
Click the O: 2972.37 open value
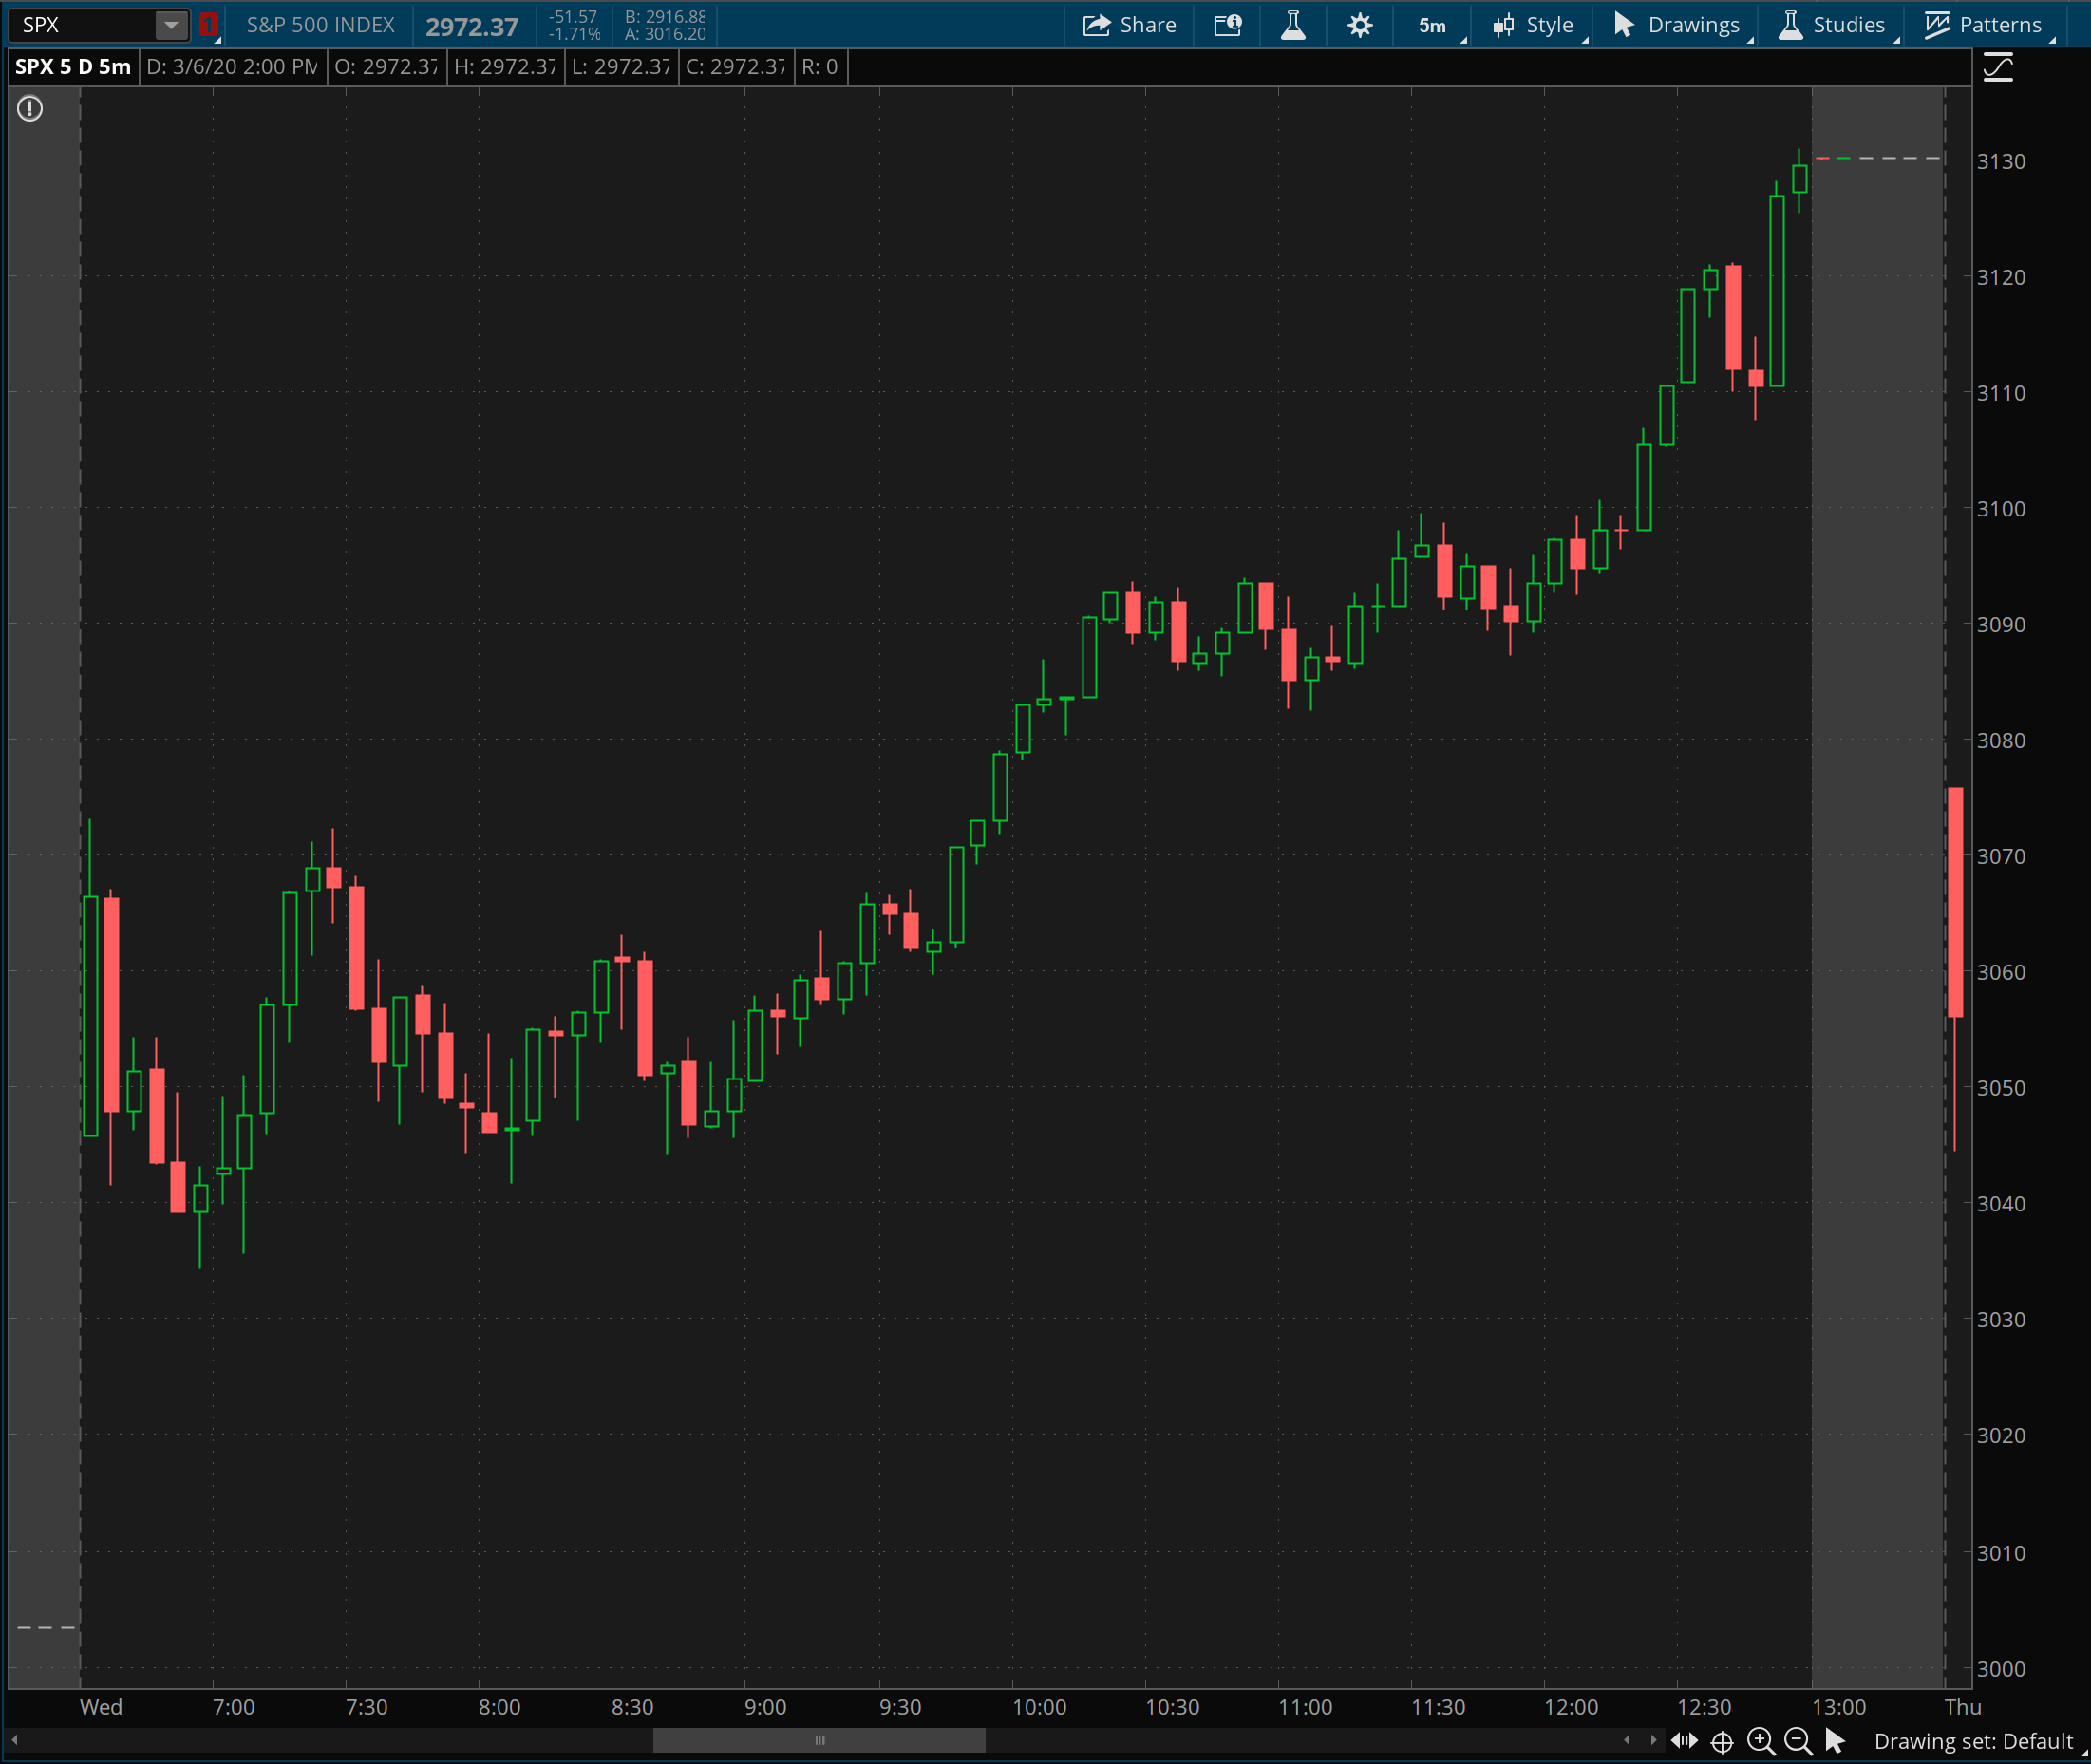tap(386, 67)
